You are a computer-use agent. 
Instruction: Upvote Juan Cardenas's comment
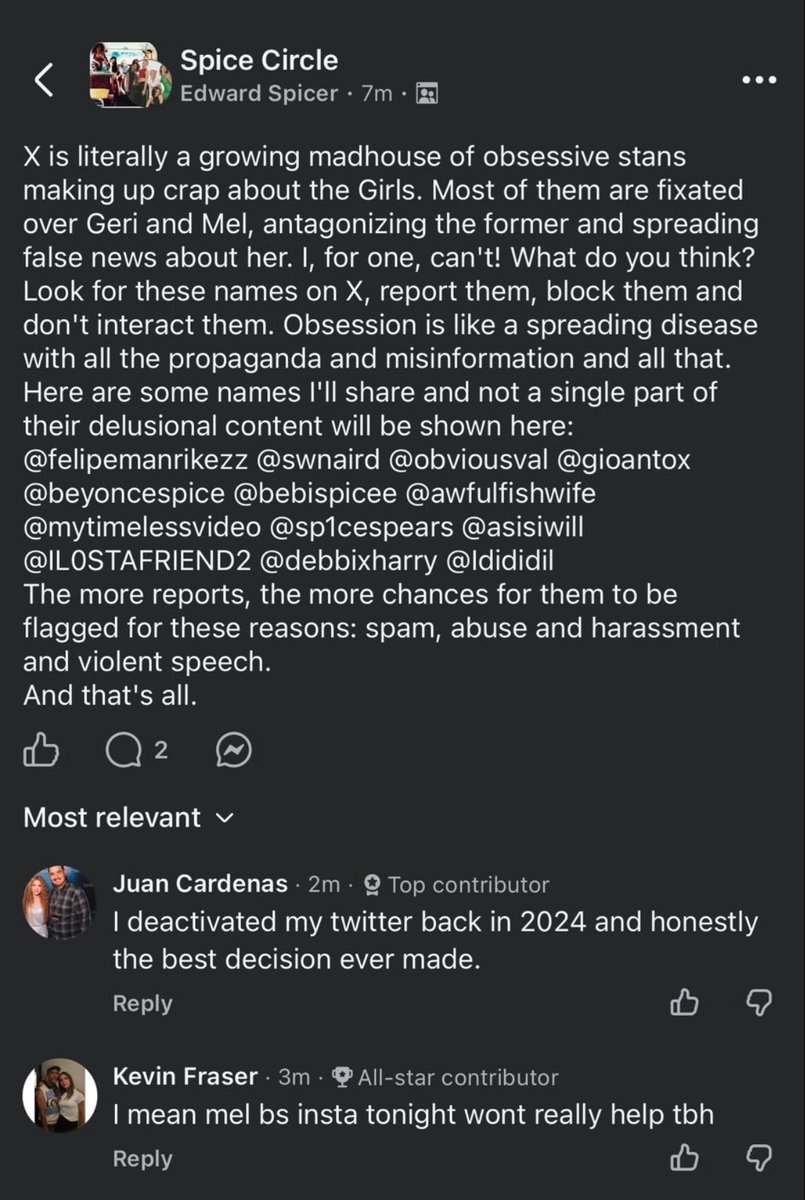pyautogui.click(x=684, y=1002)
